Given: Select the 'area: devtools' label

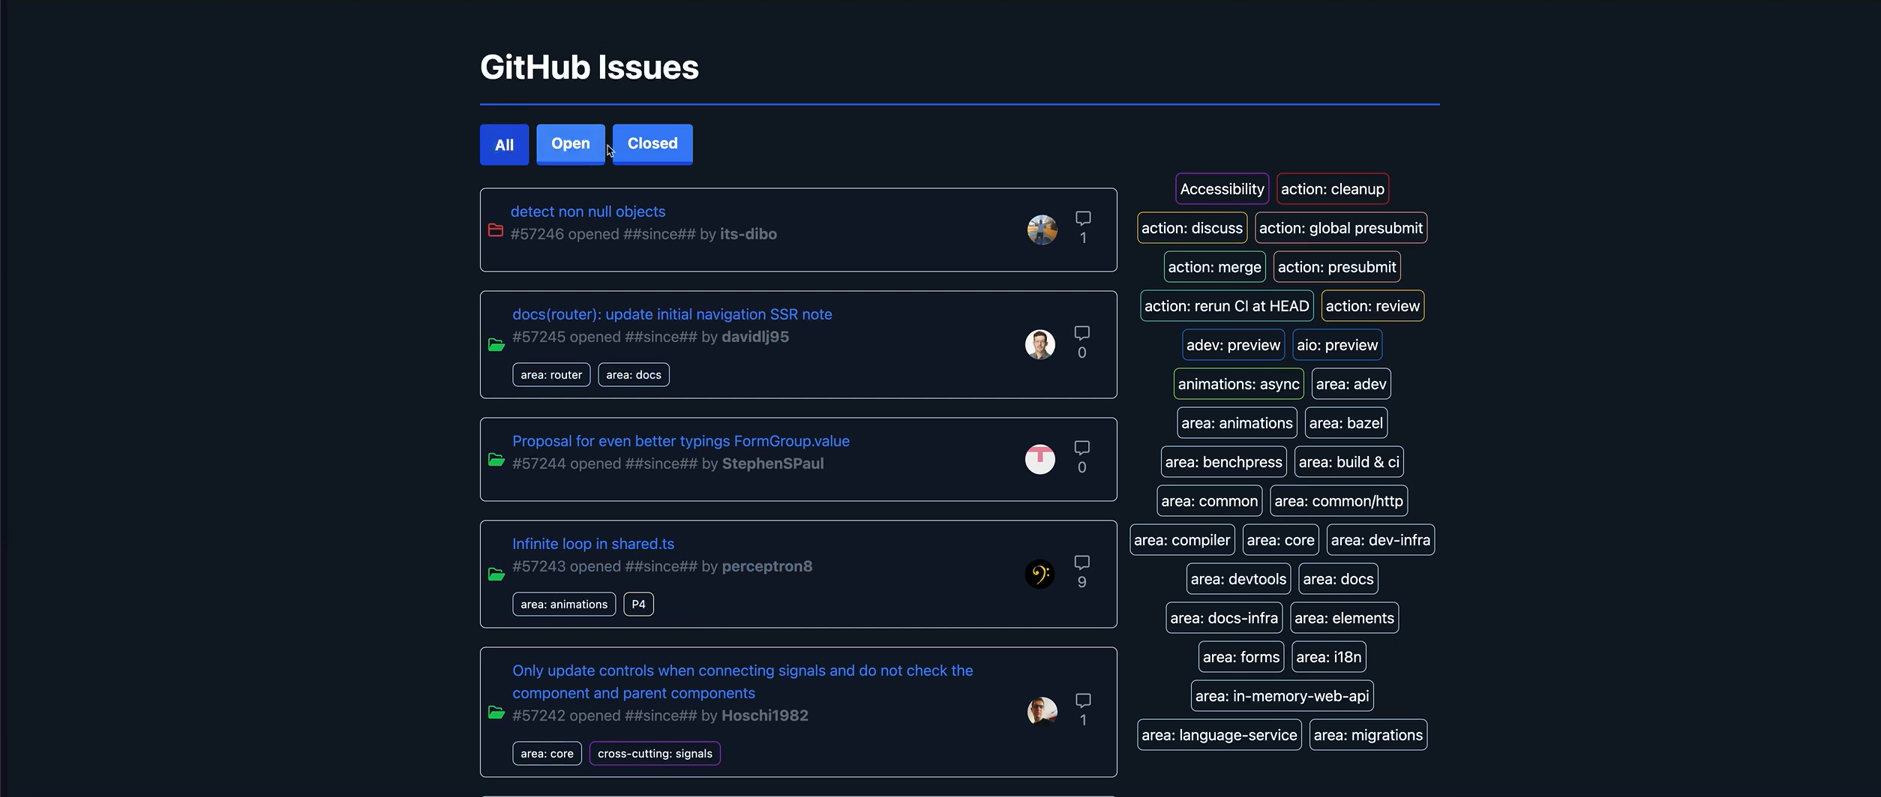Looking at the screenshot, I should point(1239,579).
